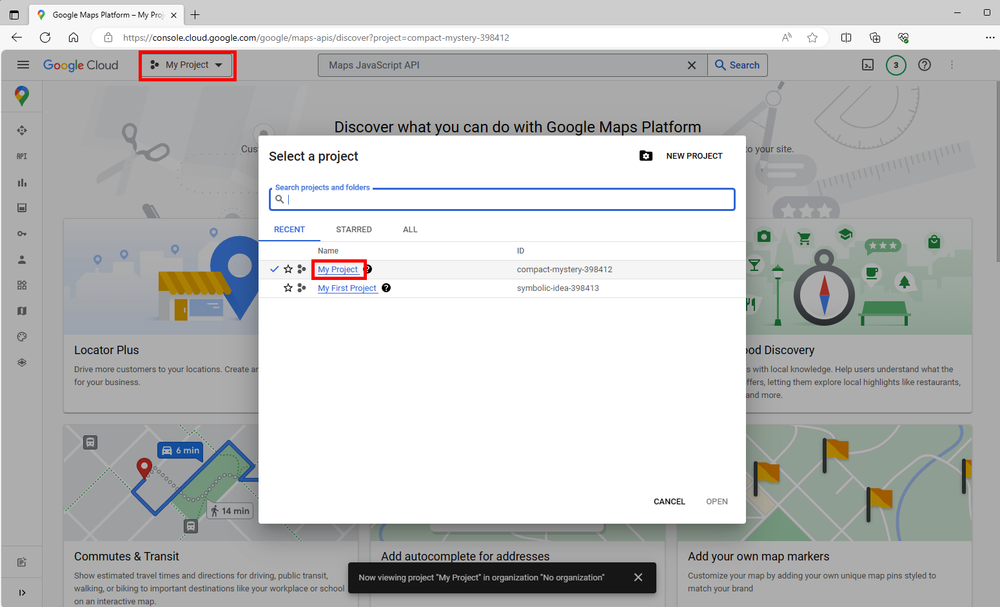1000x607 pixels.
Task: Open browser split screen icon
Action: (x=846, y=38)
